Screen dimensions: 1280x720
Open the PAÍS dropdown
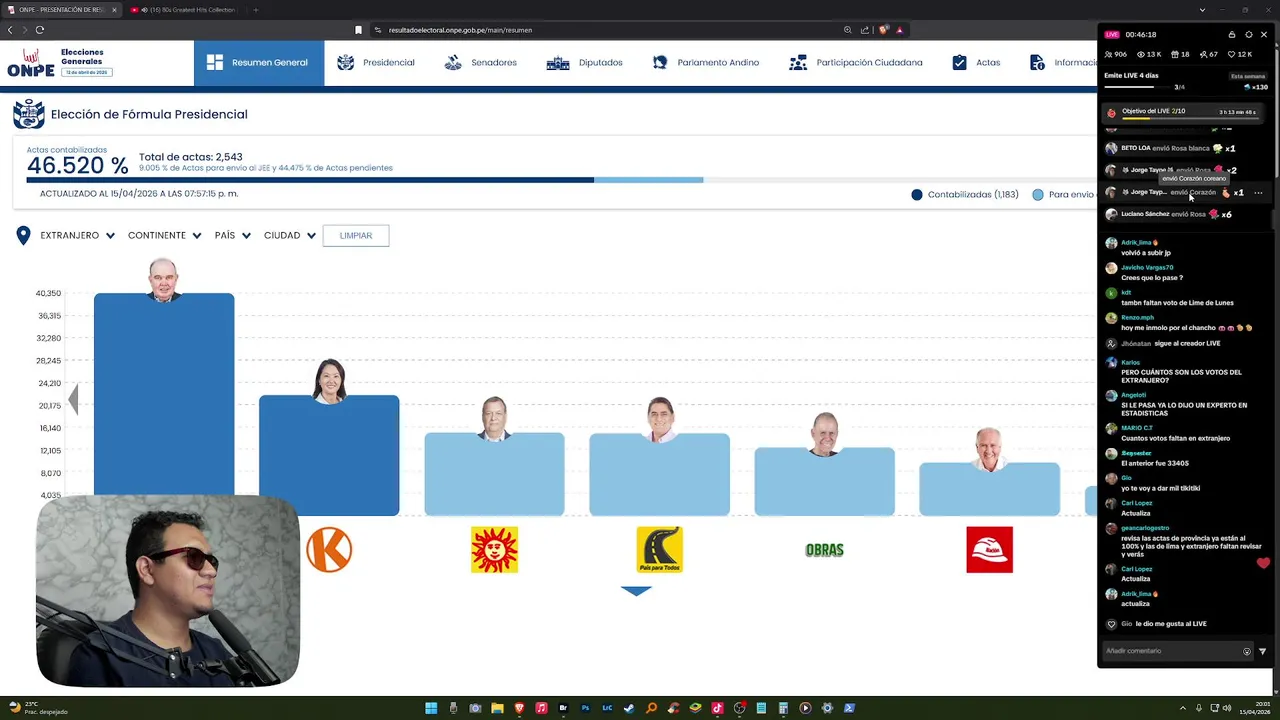(233, 236)
